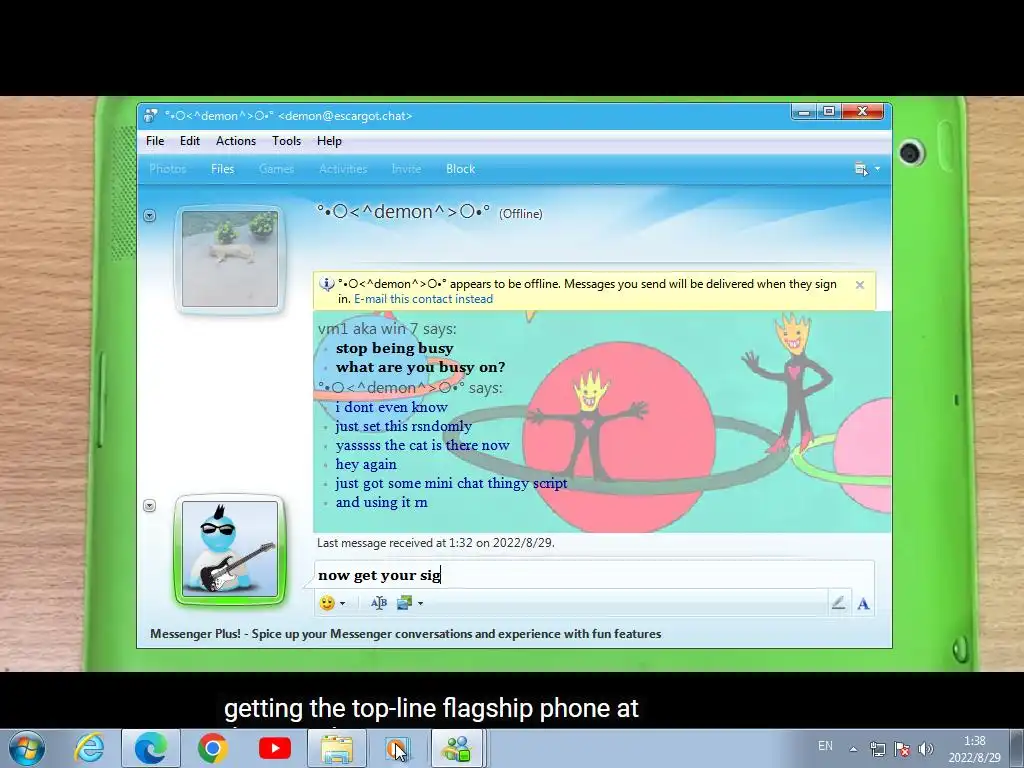Screen dimensions: 1024x768
Task: Expand the layout options dropdown arrow
Action: [877, 169]
